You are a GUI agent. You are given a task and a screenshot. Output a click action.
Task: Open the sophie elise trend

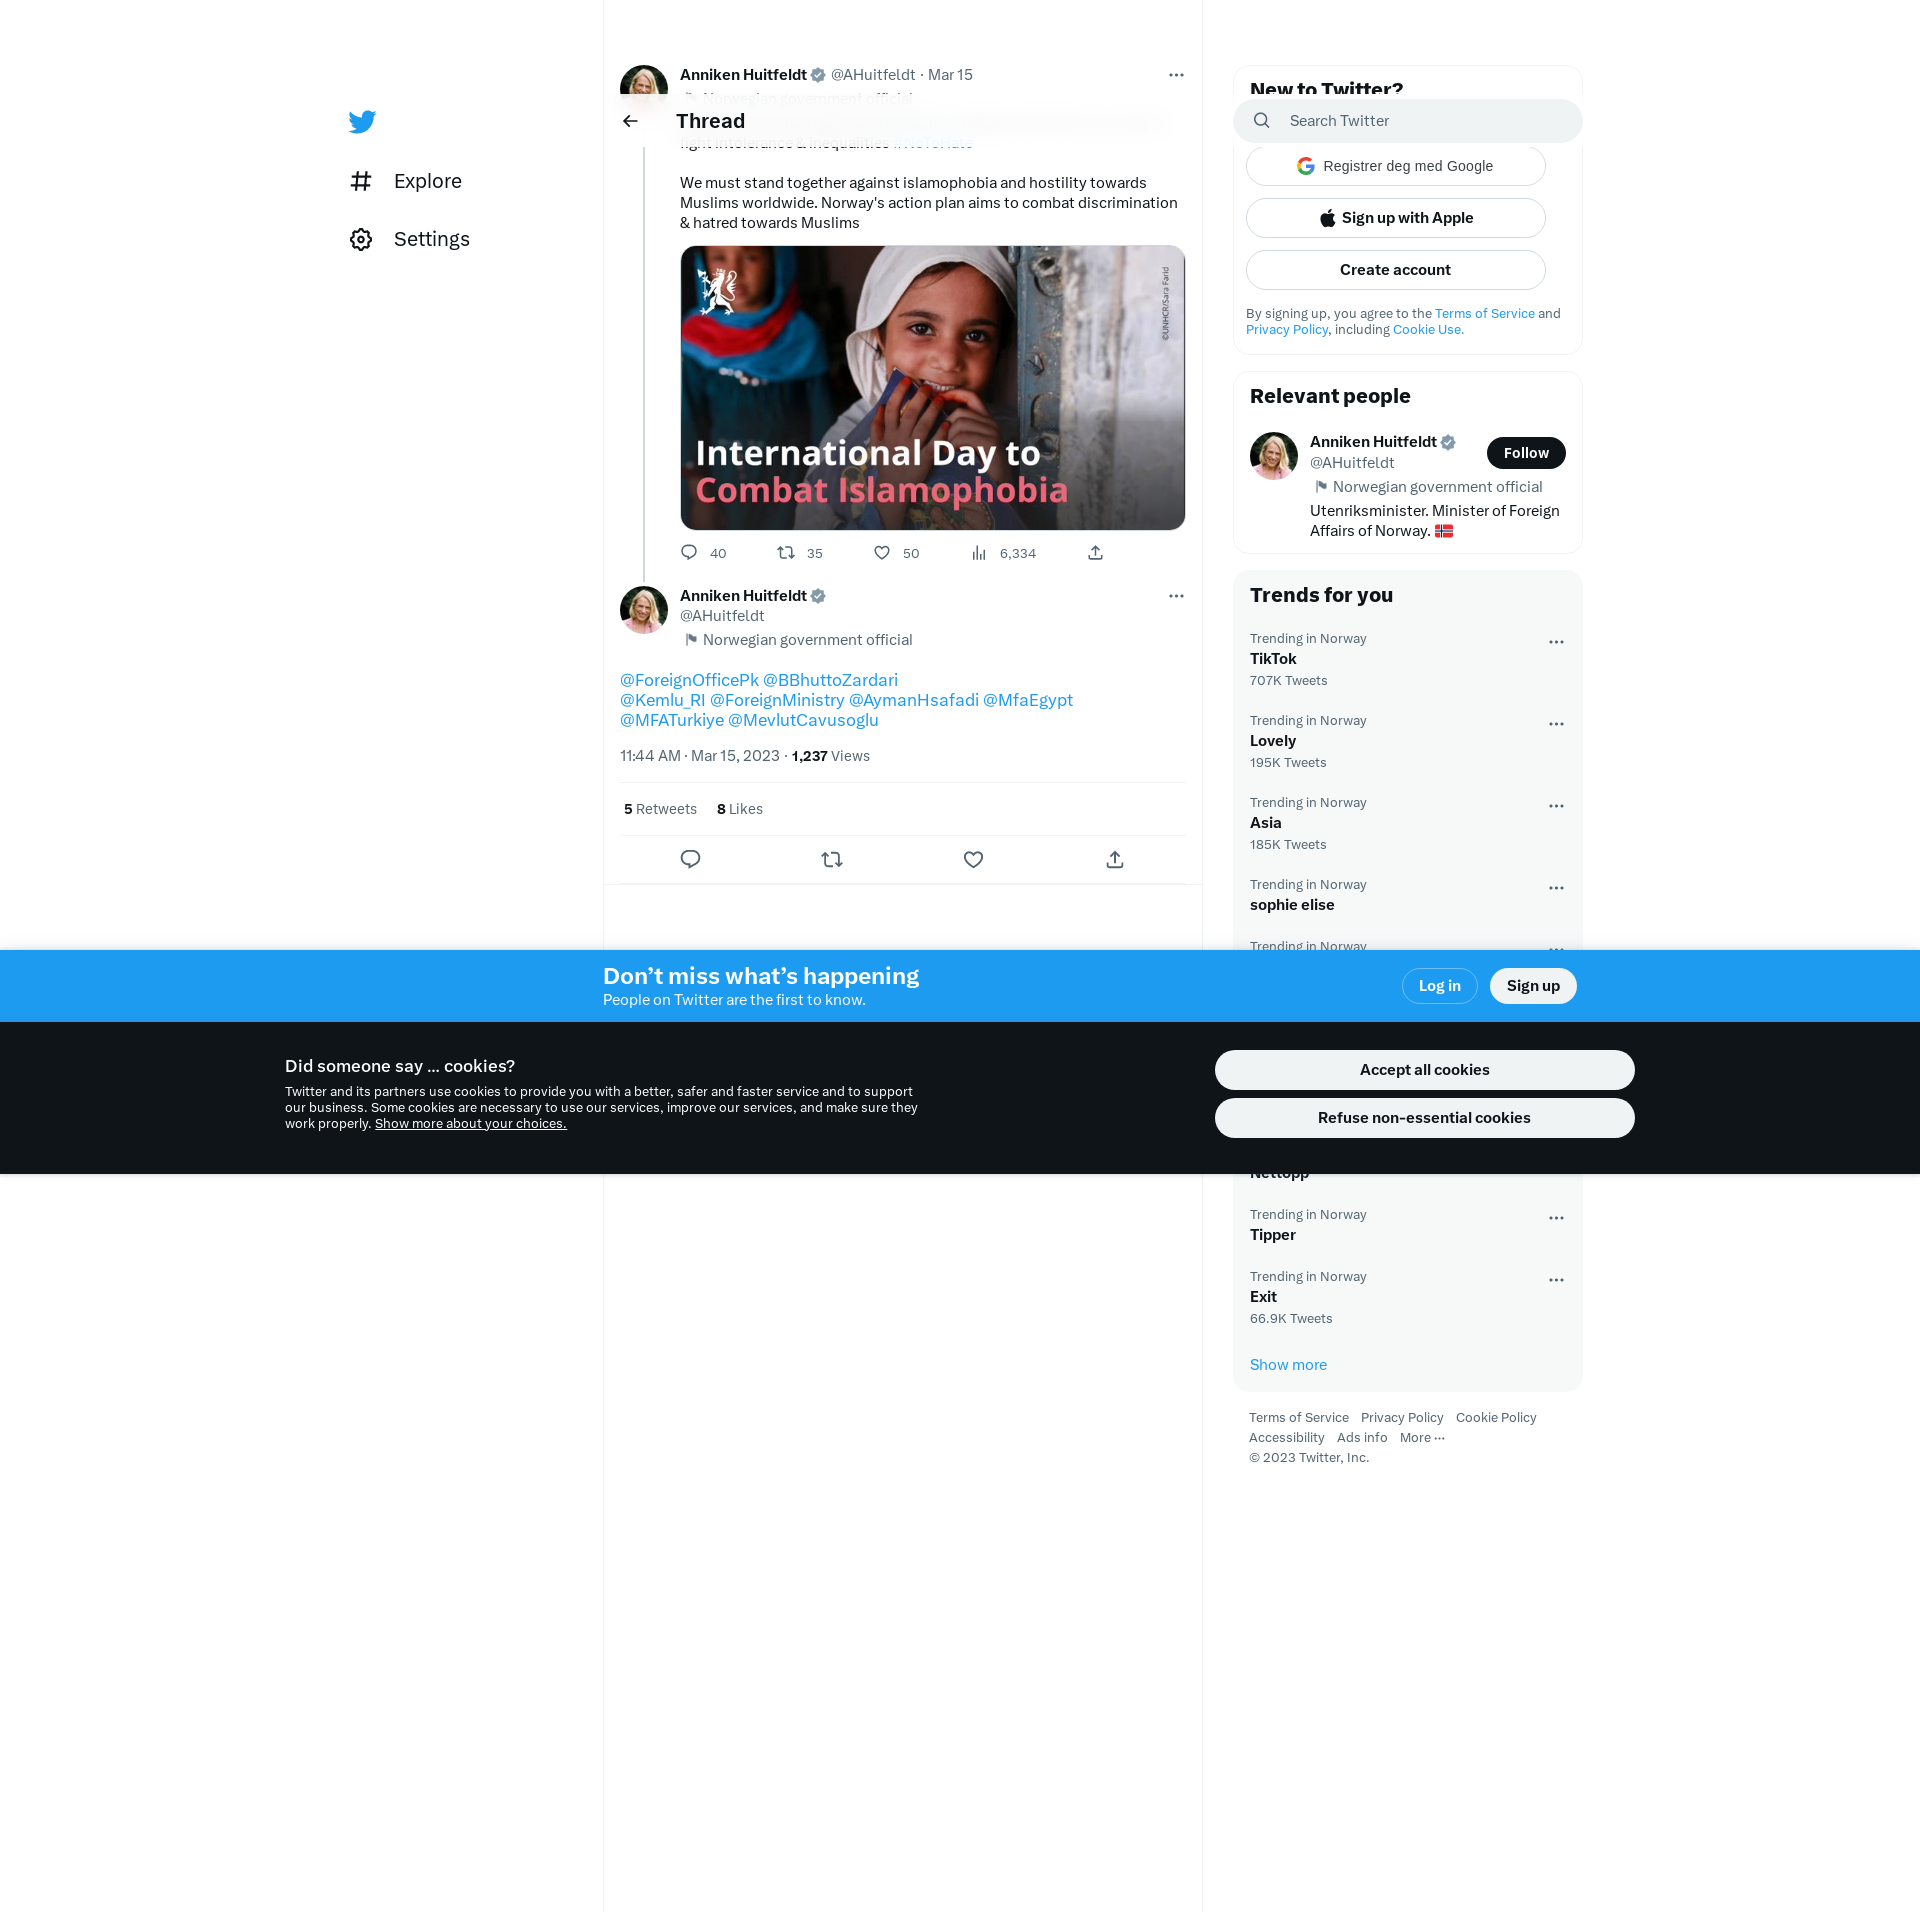1408,895
